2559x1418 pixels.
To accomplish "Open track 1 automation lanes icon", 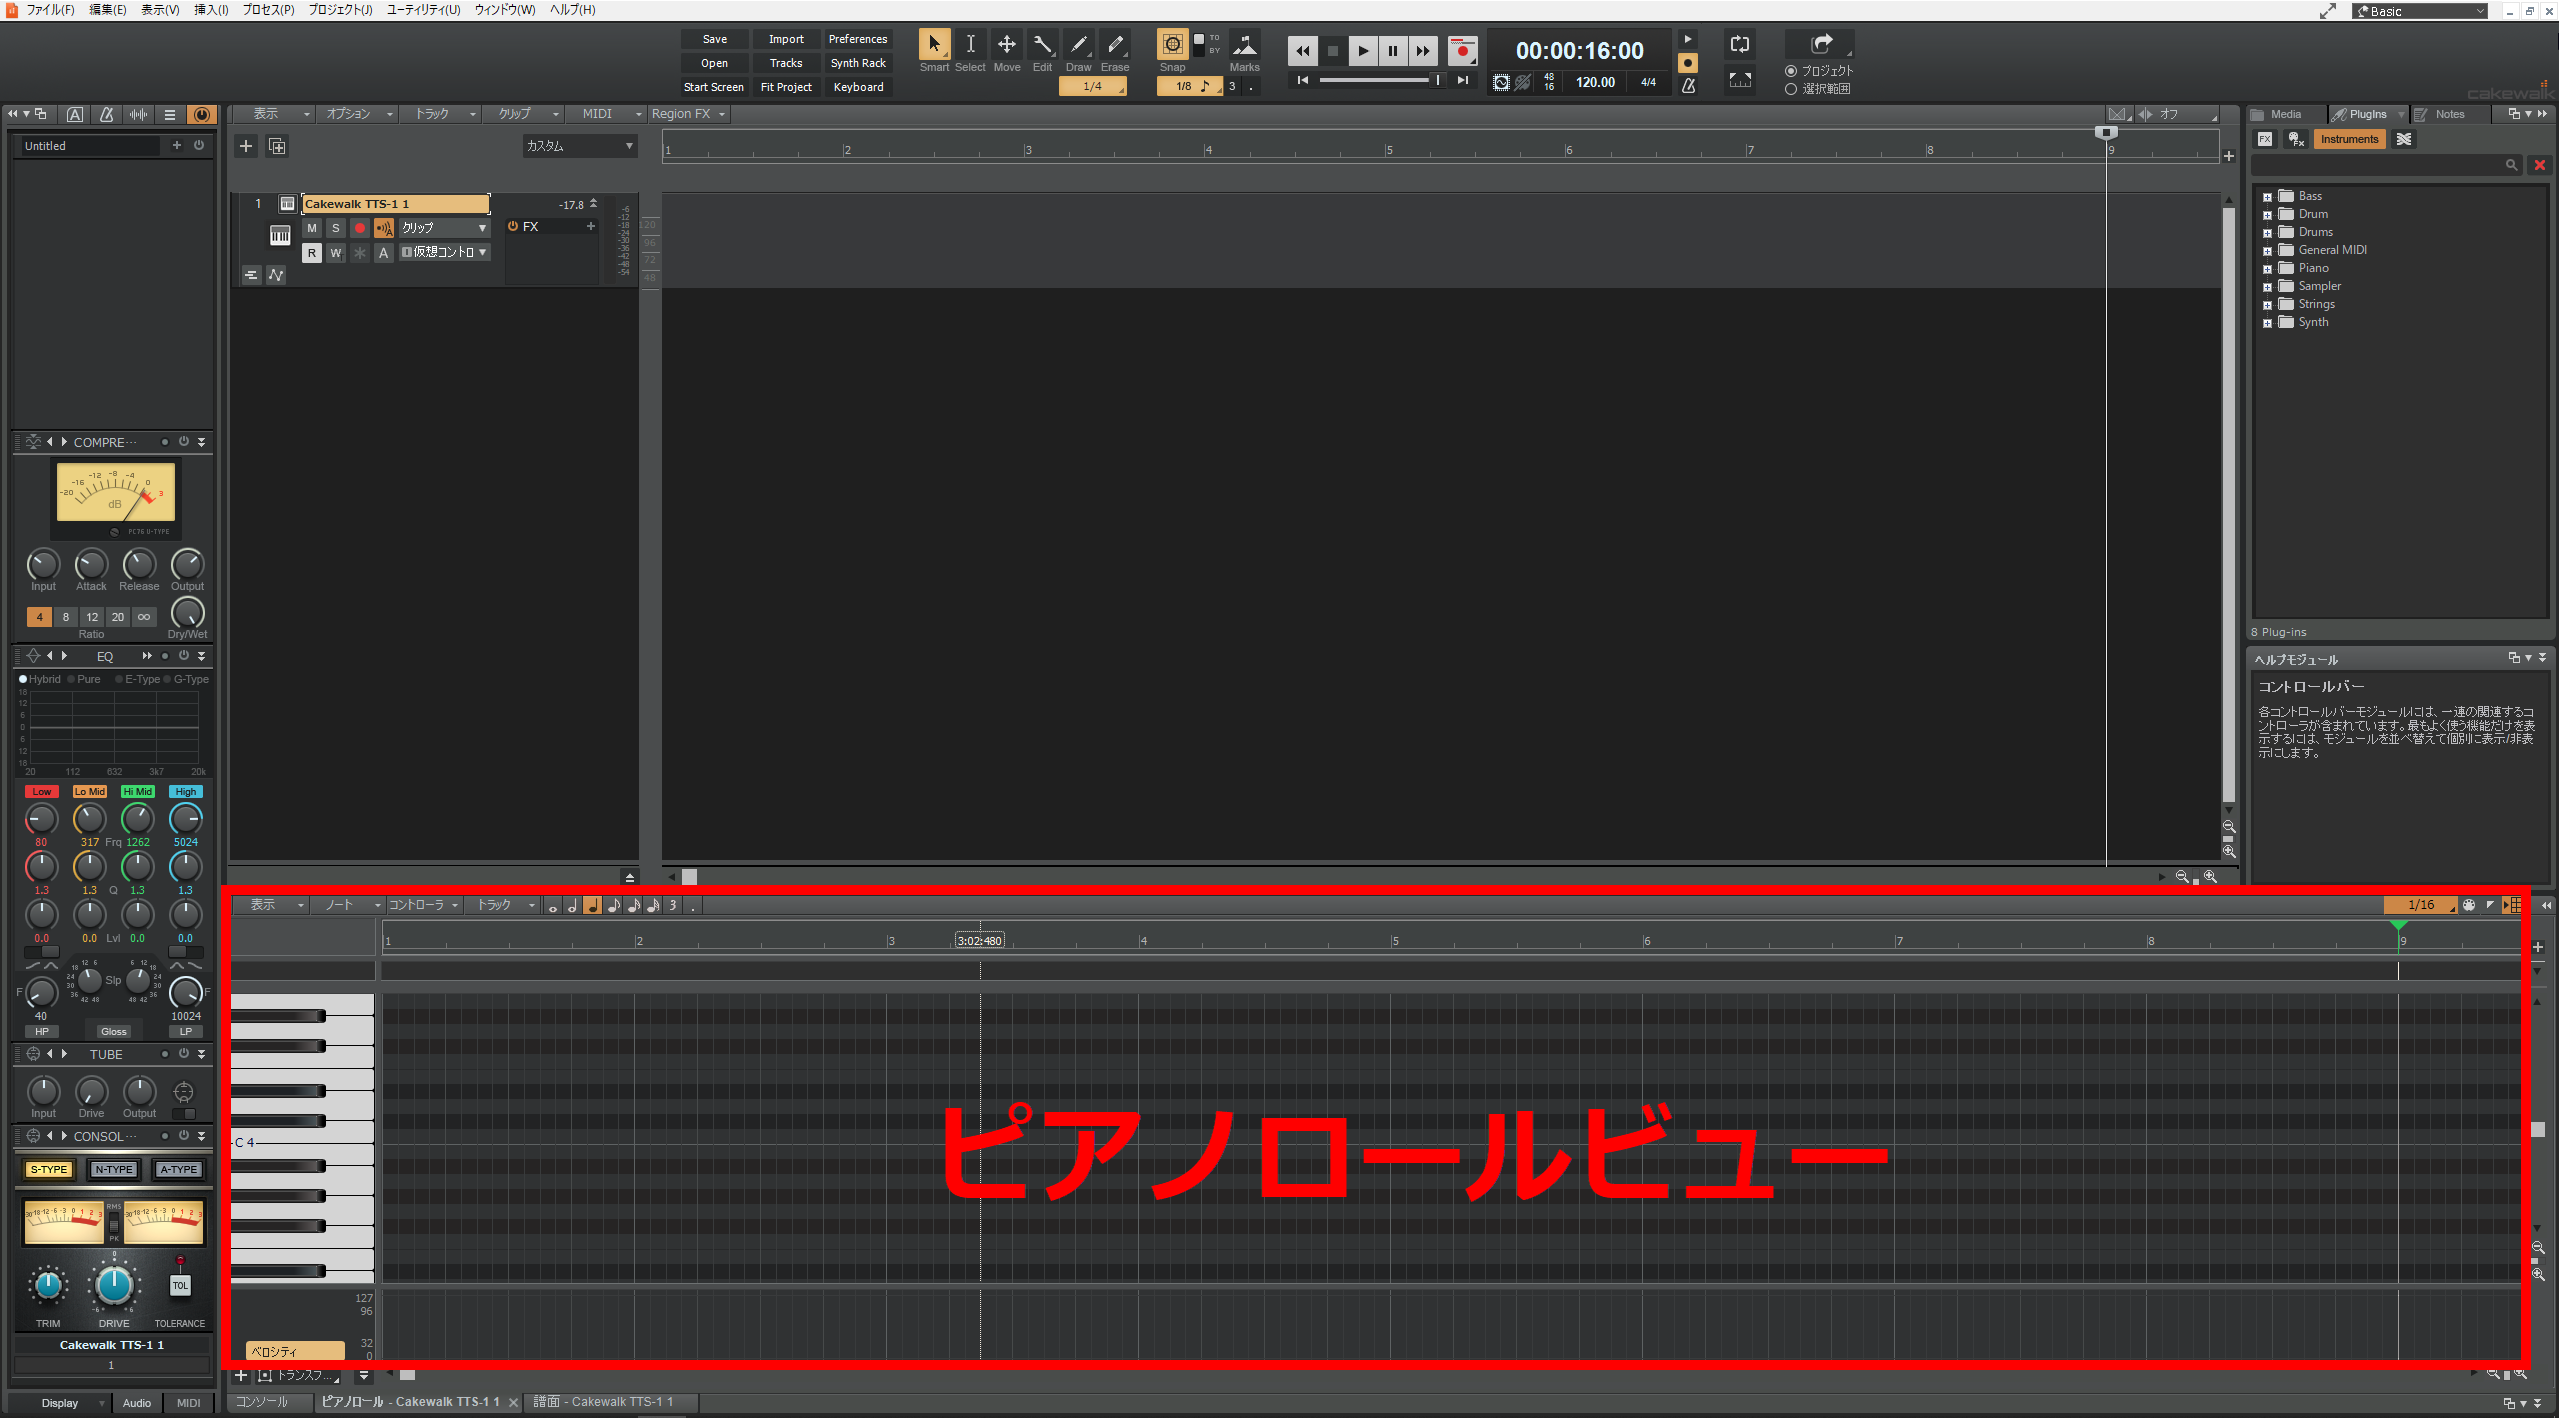I will tap(276, 275).
